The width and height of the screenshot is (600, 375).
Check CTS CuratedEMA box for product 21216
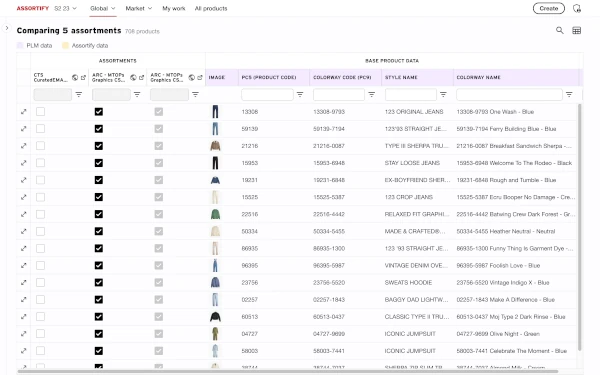tap(40, 146)
